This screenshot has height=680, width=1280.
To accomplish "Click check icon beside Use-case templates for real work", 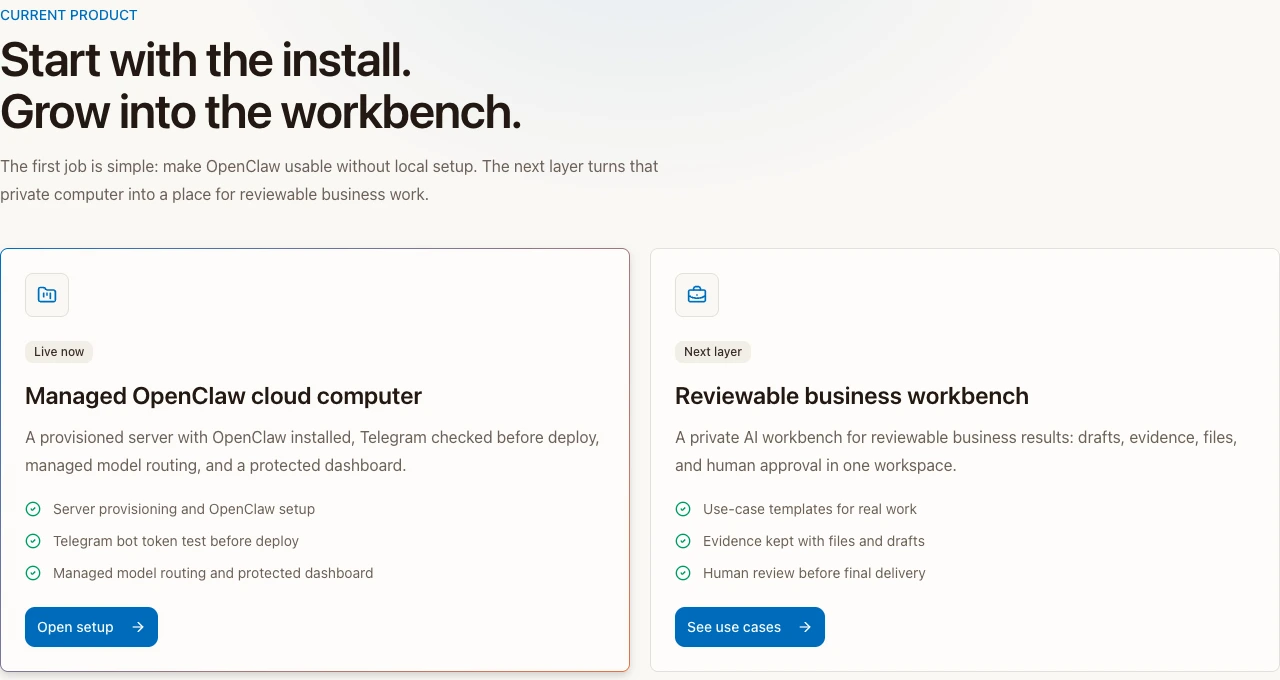I will coord(683,509).
